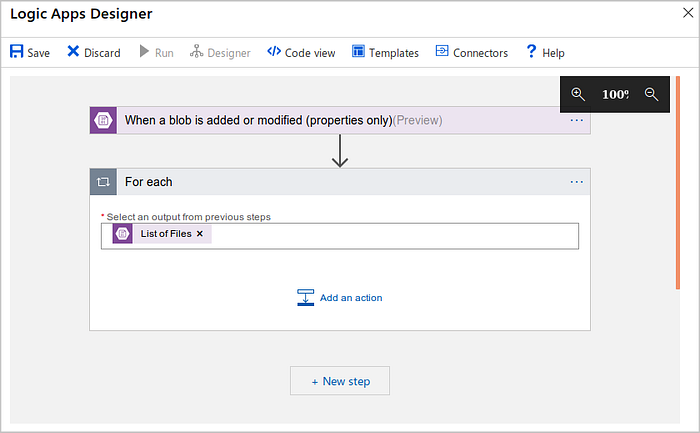This screenshot has height=433, width=700.
Task: Close the Logic Apps Designer pane
Action: (x=688, y=13)
